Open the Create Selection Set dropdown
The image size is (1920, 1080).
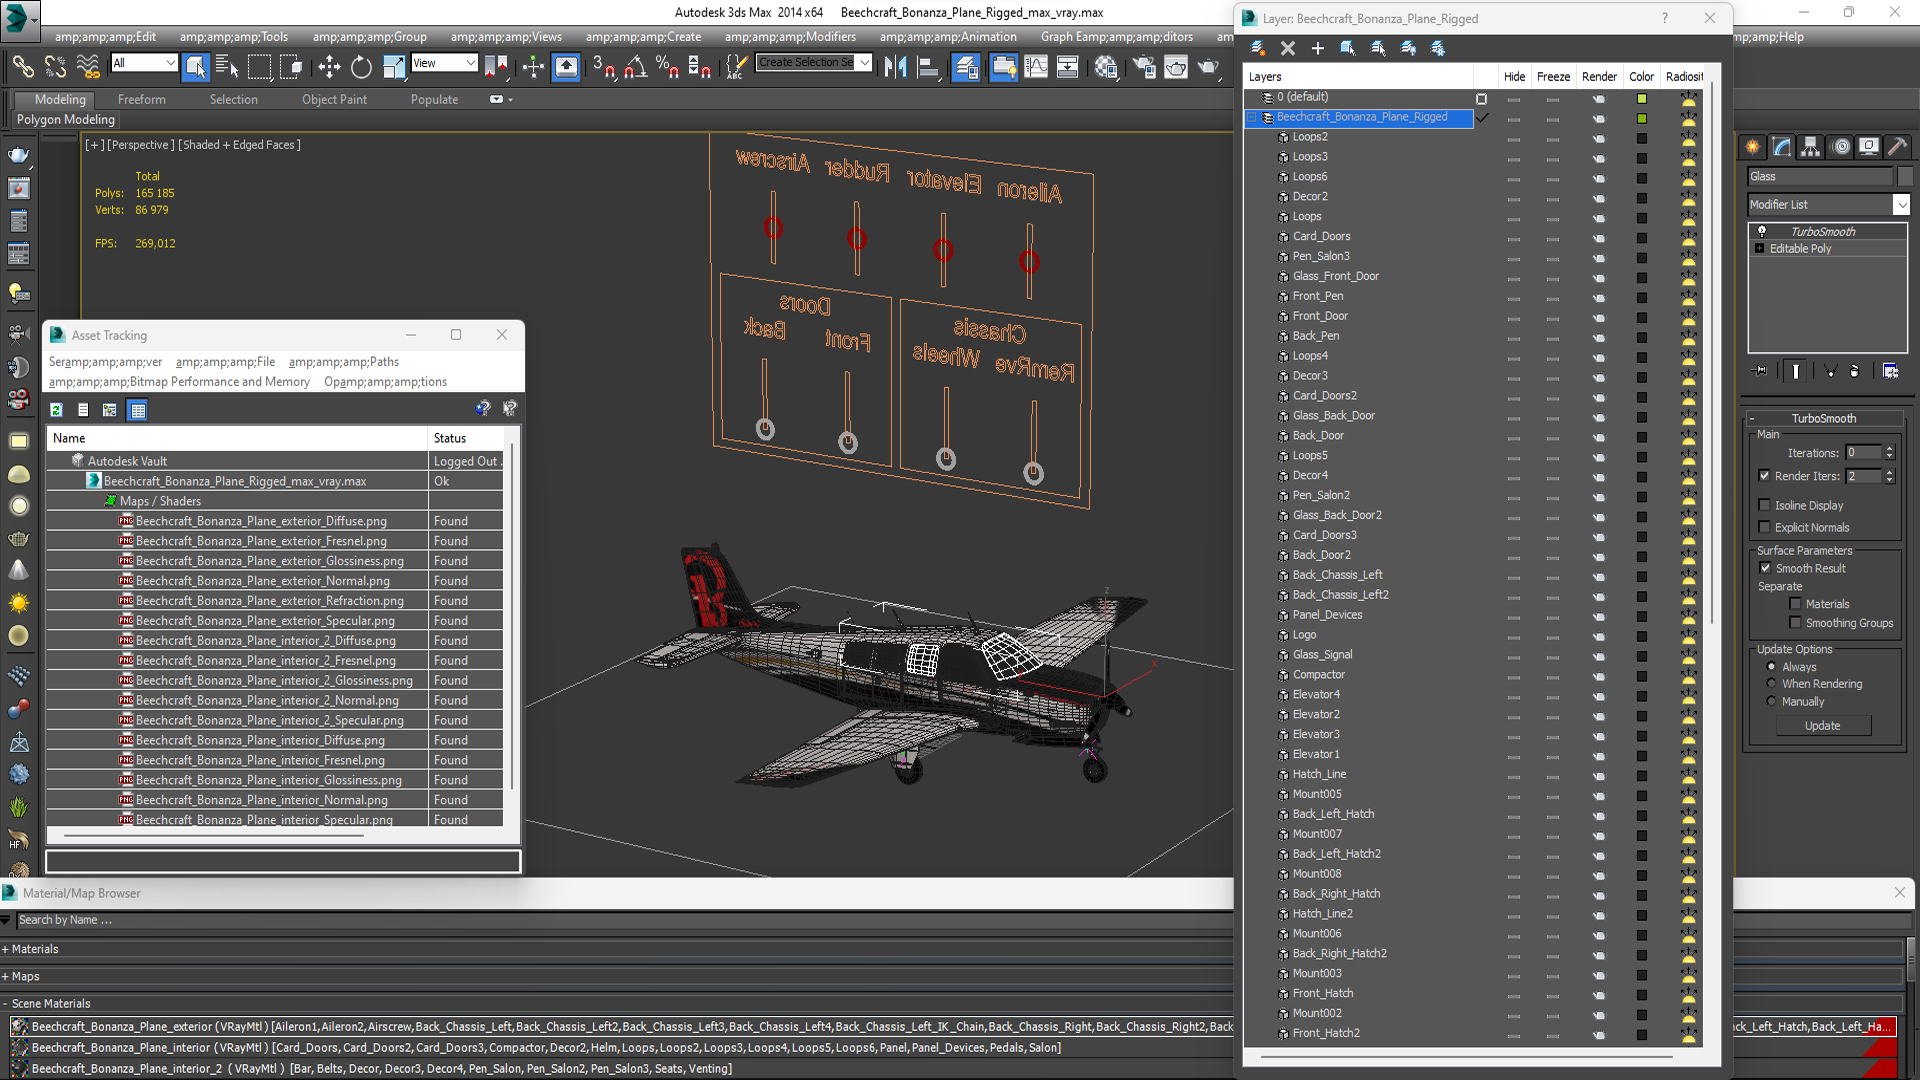[814, 63]
